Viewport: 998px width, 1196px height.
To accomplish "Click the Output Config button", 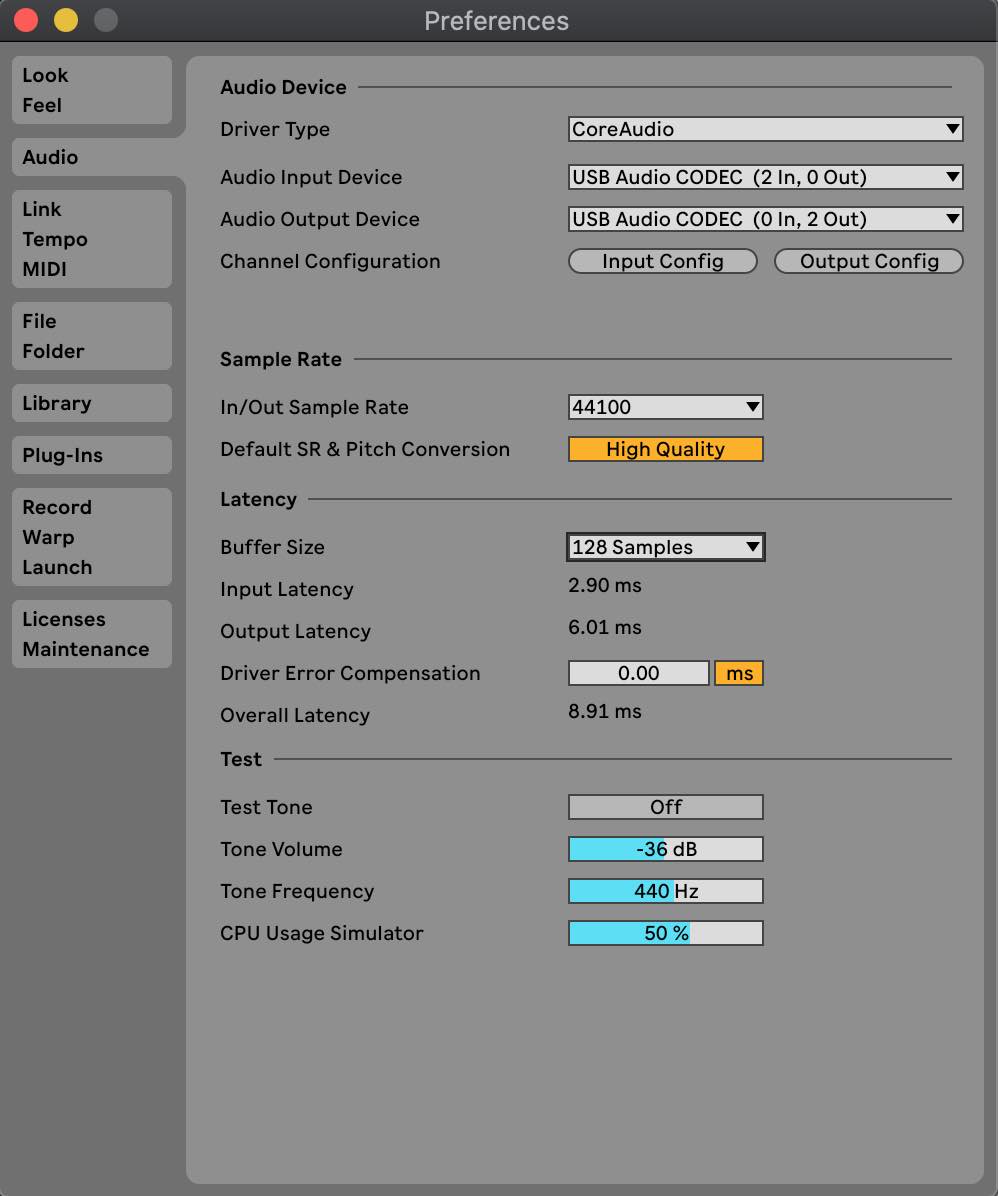I will [869, 261].
